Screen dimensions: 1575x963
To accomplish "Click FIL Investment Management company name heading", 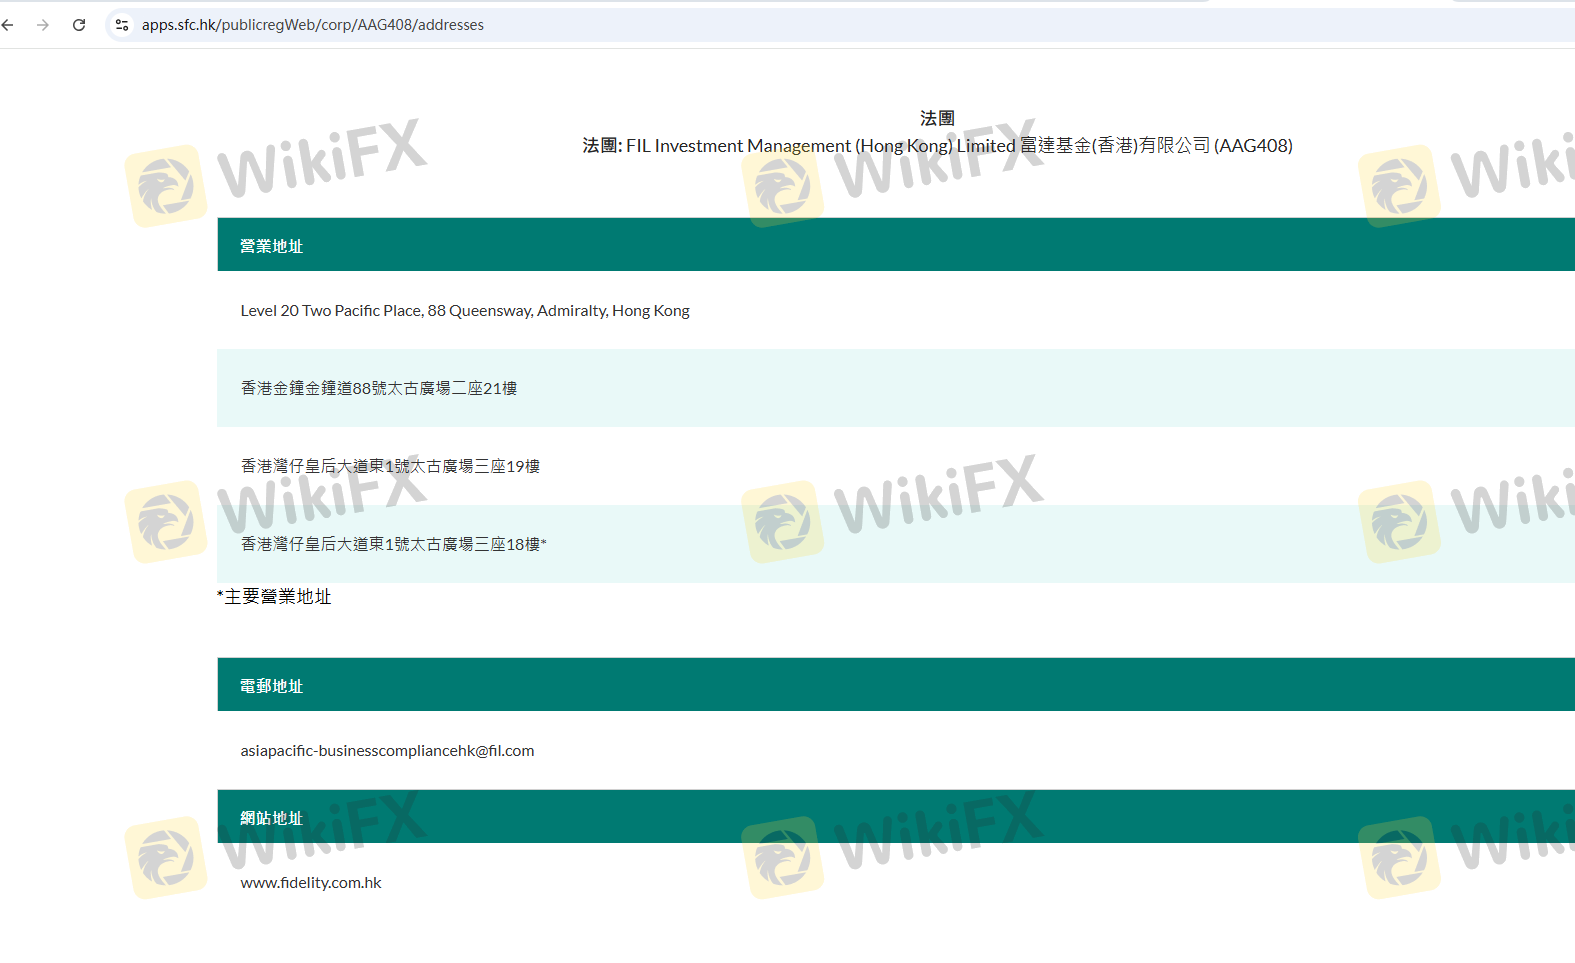I will pyautogui.click(x=937, y=146).
